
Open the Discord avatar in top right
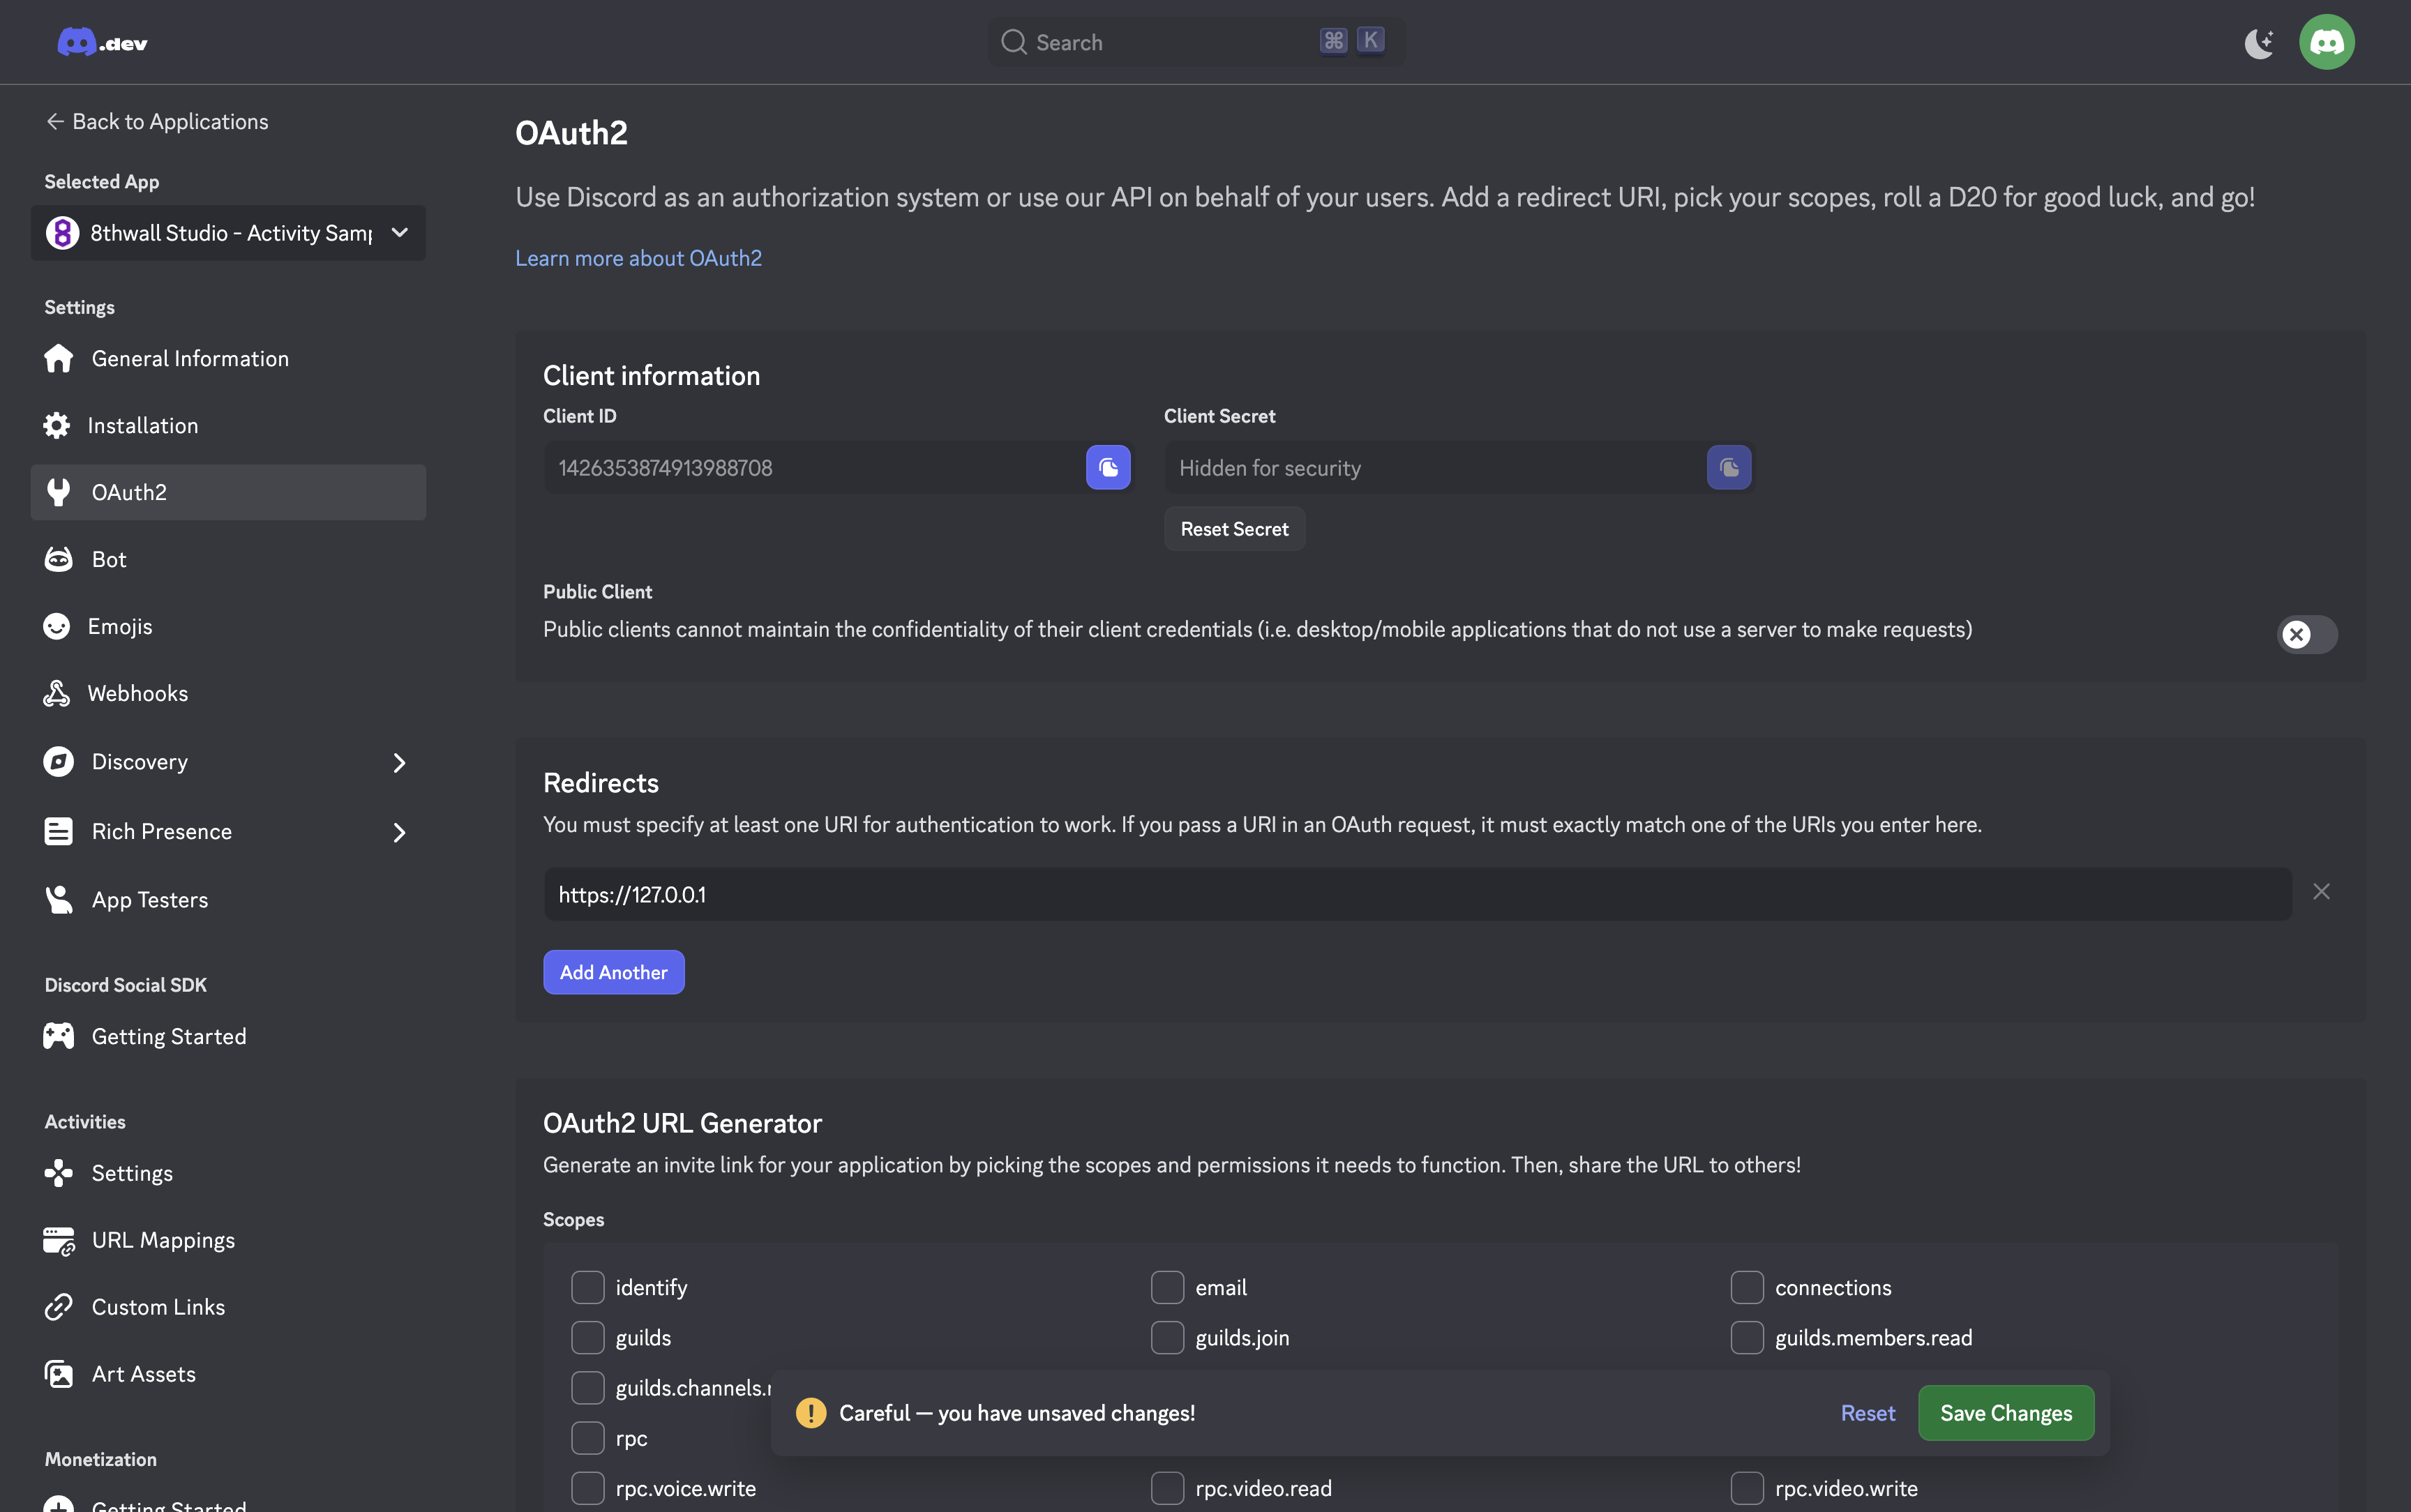2326,43
